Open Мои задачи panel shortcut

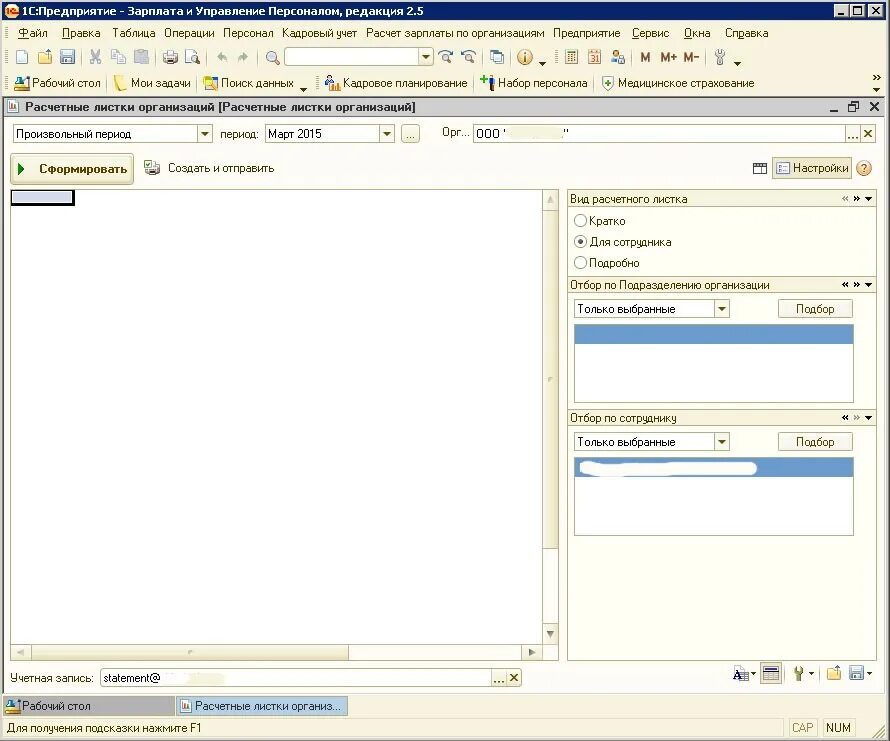[x=152, y=83]
